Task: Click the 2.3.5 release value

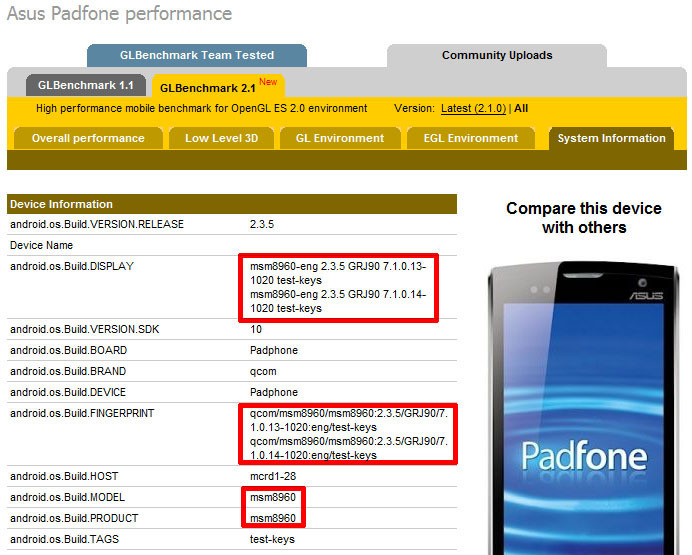Action: click(262, 224)
